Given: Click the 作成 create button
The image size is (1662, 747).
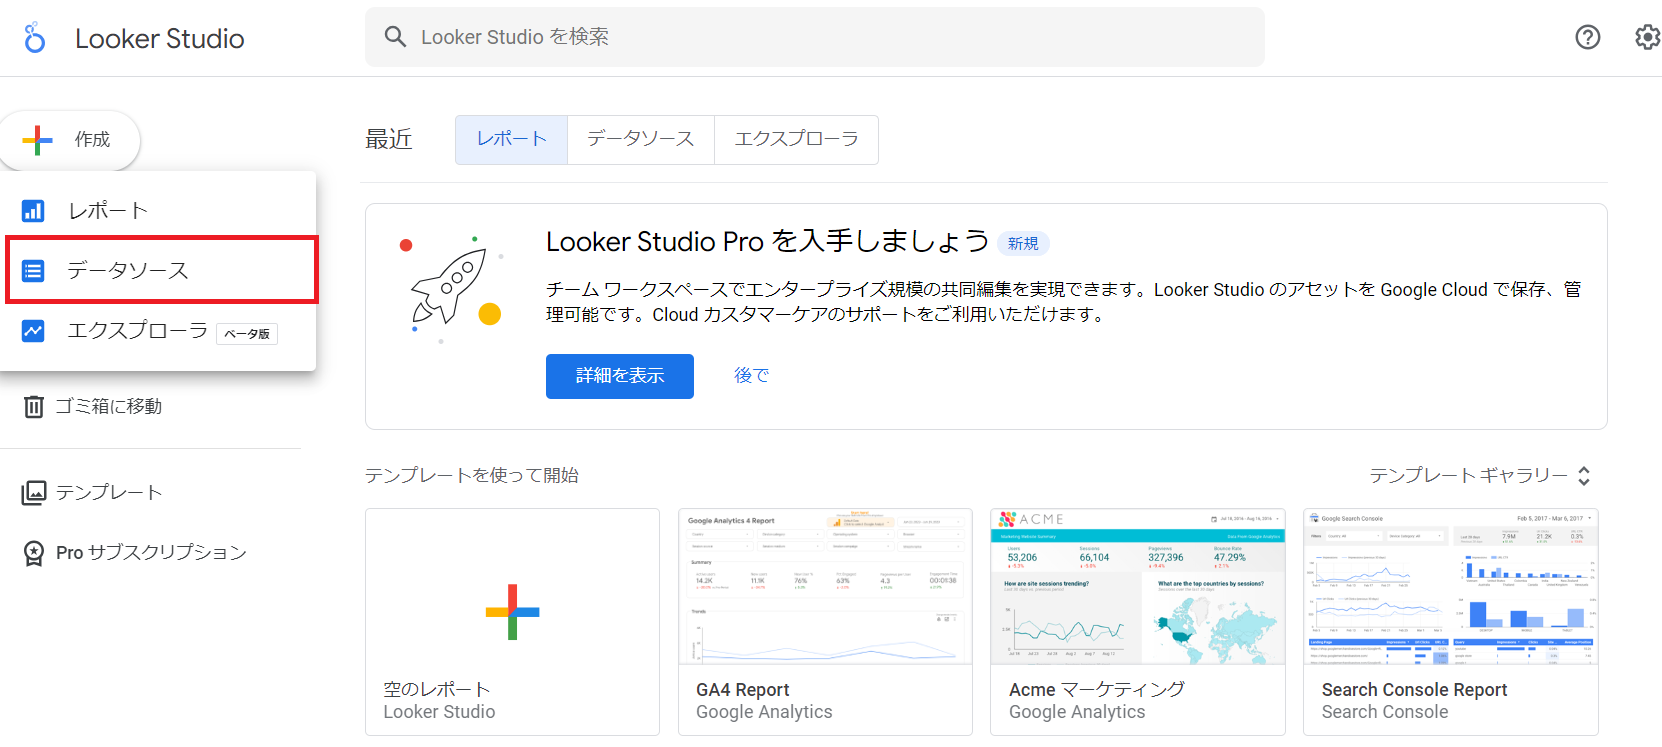Looking at the screenshot, I should 70,140.
